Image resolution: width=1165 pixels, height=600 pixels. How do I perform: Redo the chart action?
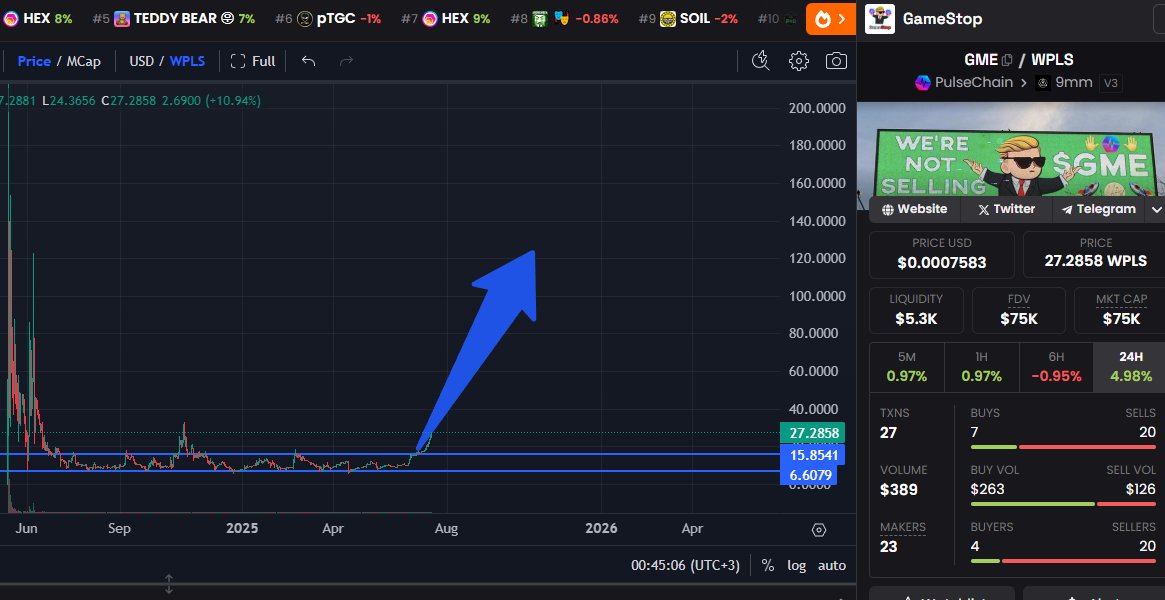pyautogui.click(x=345, y=61)
